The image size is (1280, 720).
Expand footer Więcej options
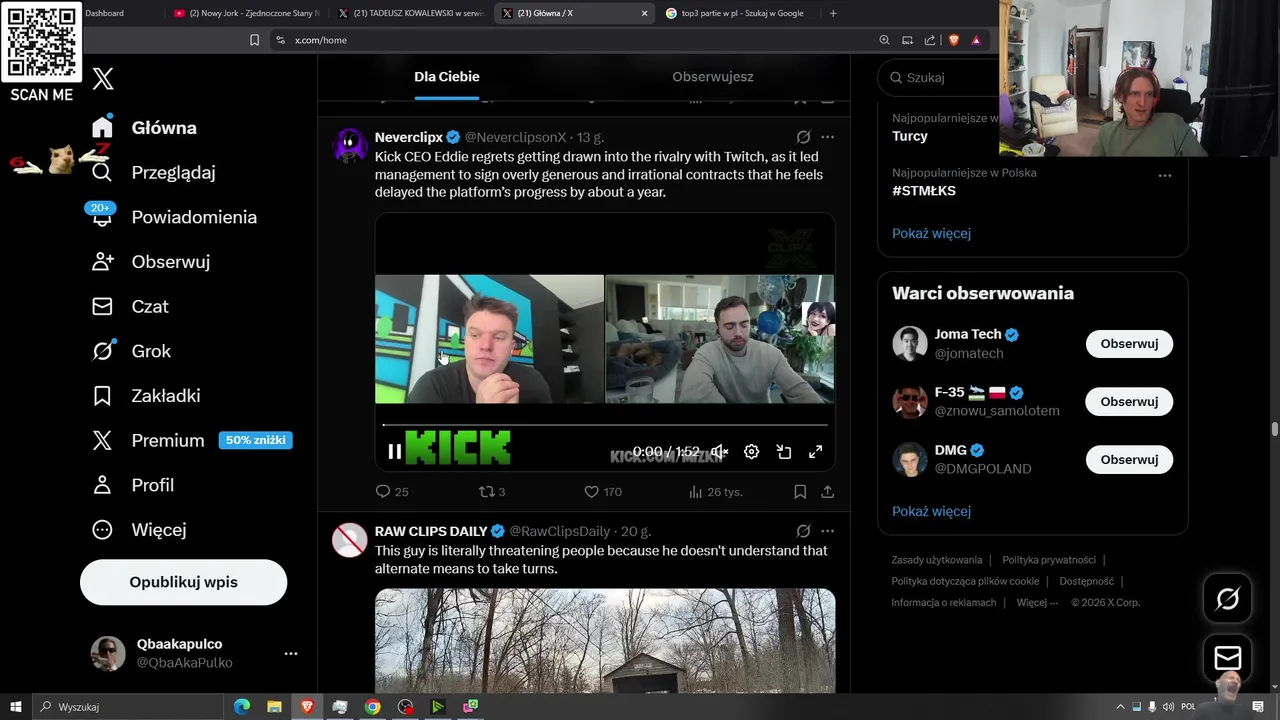click(x=1037, y=603)
